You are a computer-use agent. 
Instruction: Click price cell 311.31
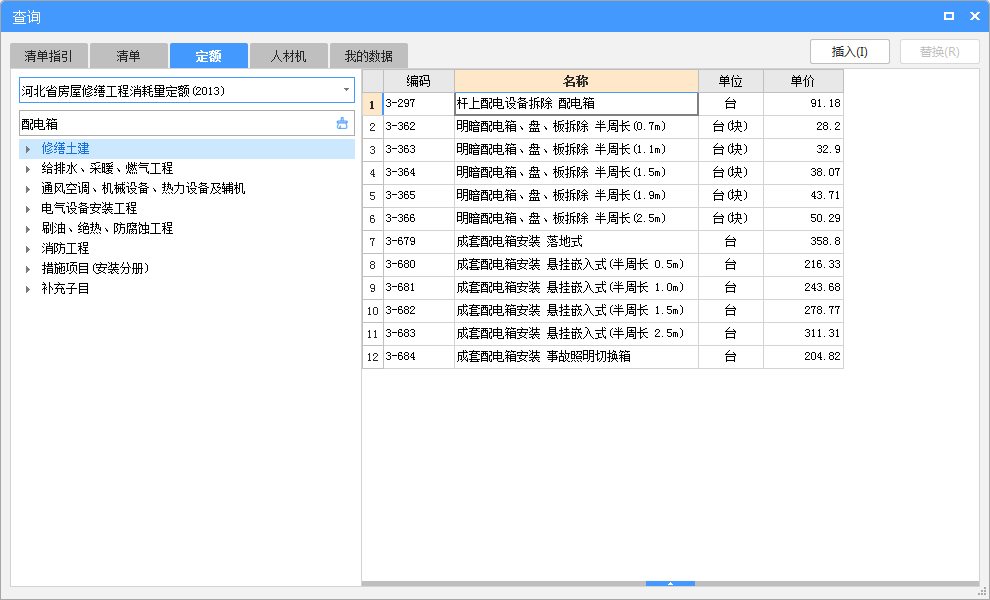pos(803,333)
